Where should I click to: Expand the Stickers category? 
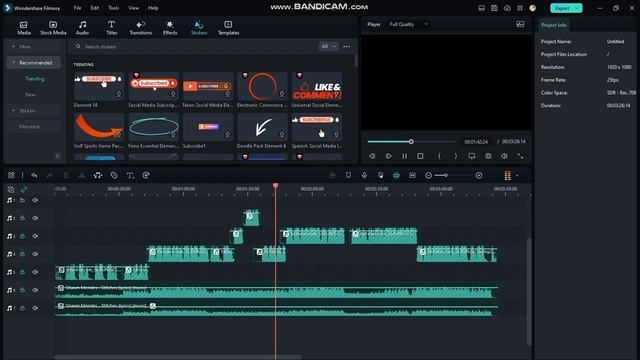[13, 111]
